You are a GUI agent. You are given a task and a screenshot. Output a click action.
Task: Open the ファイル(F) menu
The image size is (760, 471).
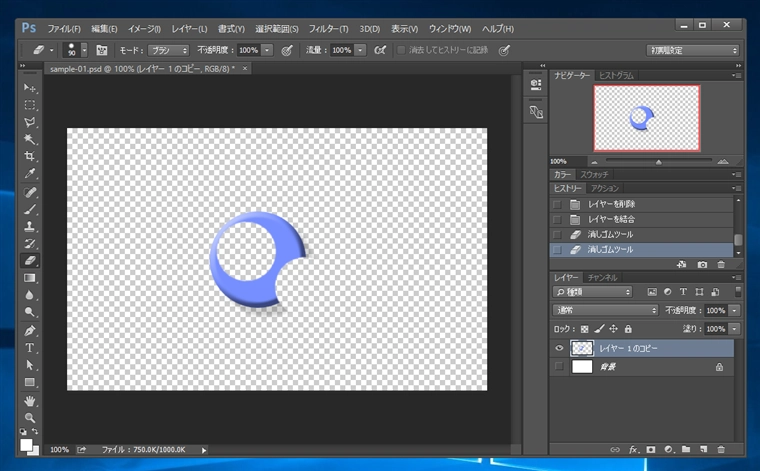63,29
